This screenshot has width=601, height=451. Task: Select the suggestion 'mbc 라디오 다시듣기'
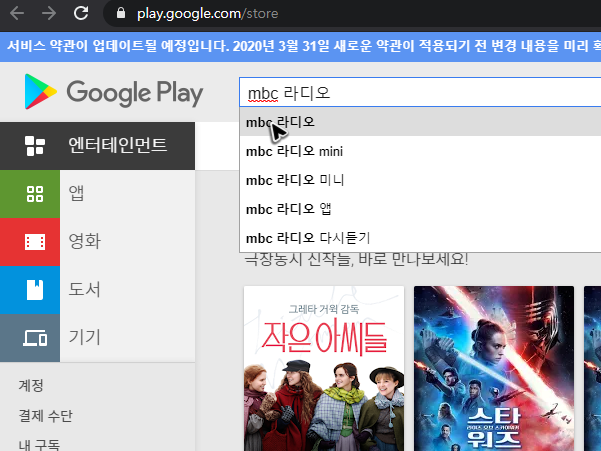tap(420, 238)
